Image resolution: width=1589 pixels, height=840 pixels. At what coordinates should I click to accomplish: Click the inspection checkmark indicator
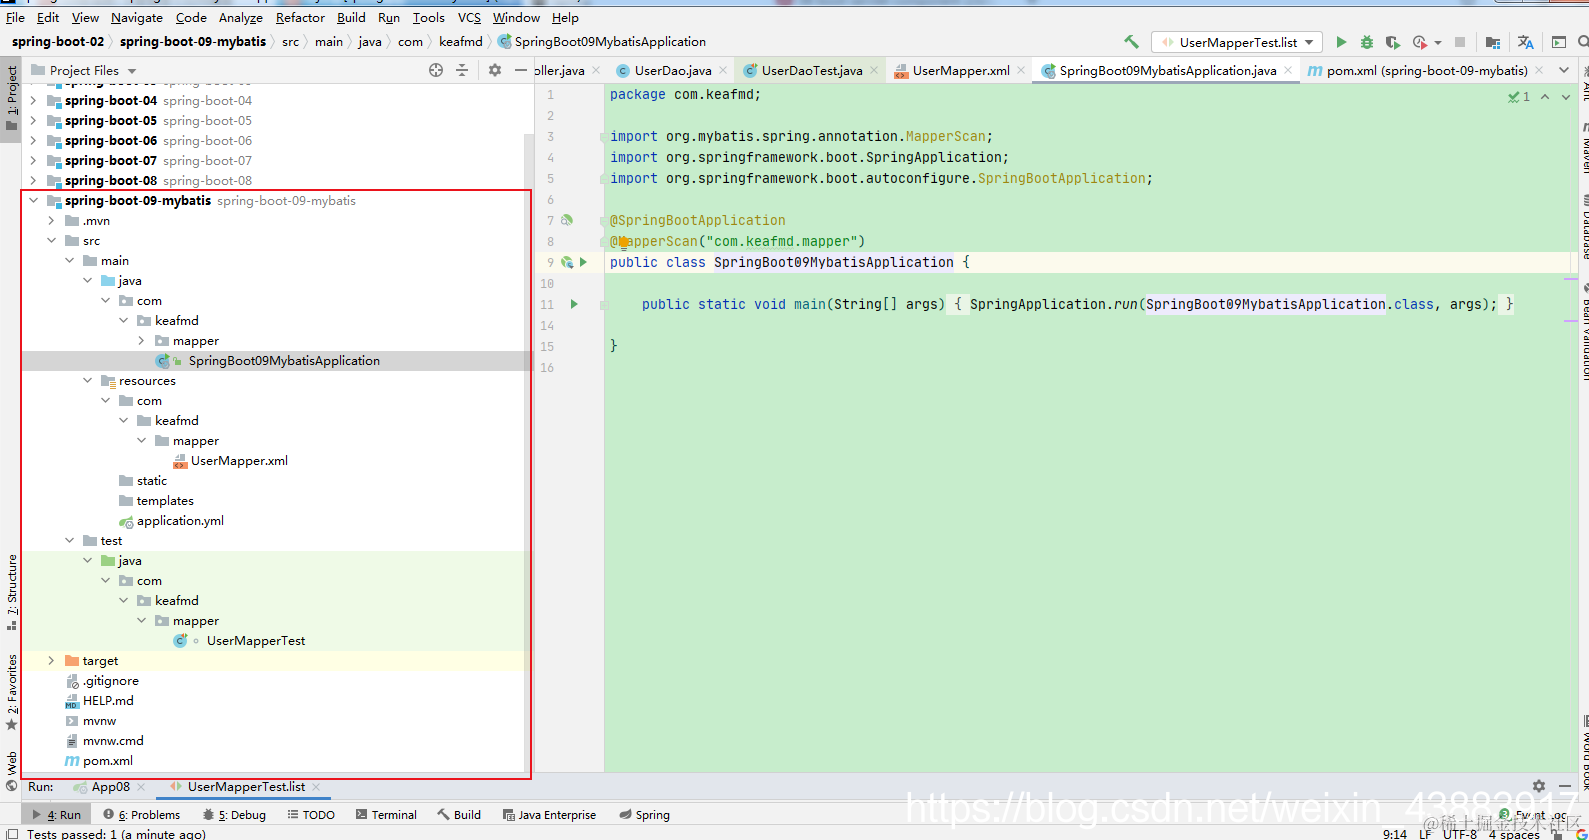(1519, 97)
